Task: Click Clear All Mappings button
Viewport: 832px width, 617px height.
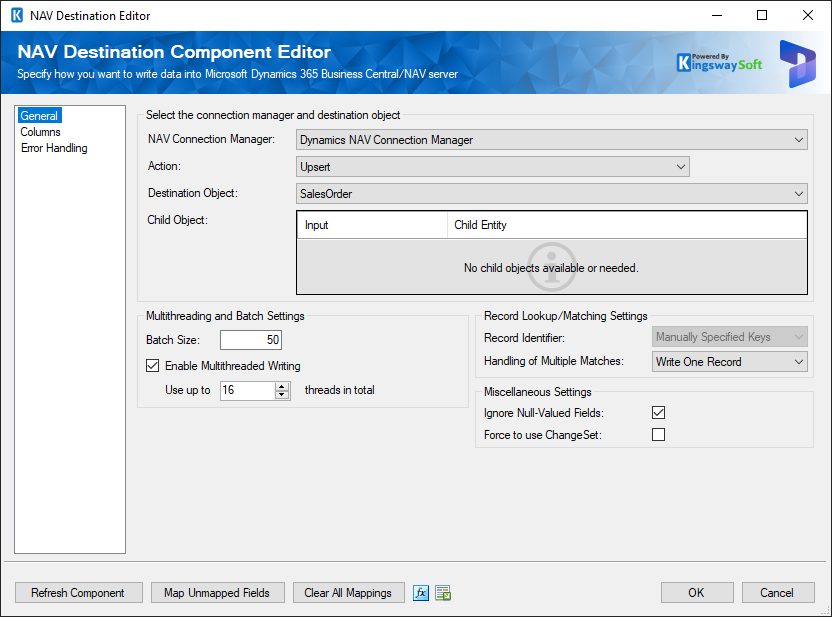Action: [x=349, y=593]
